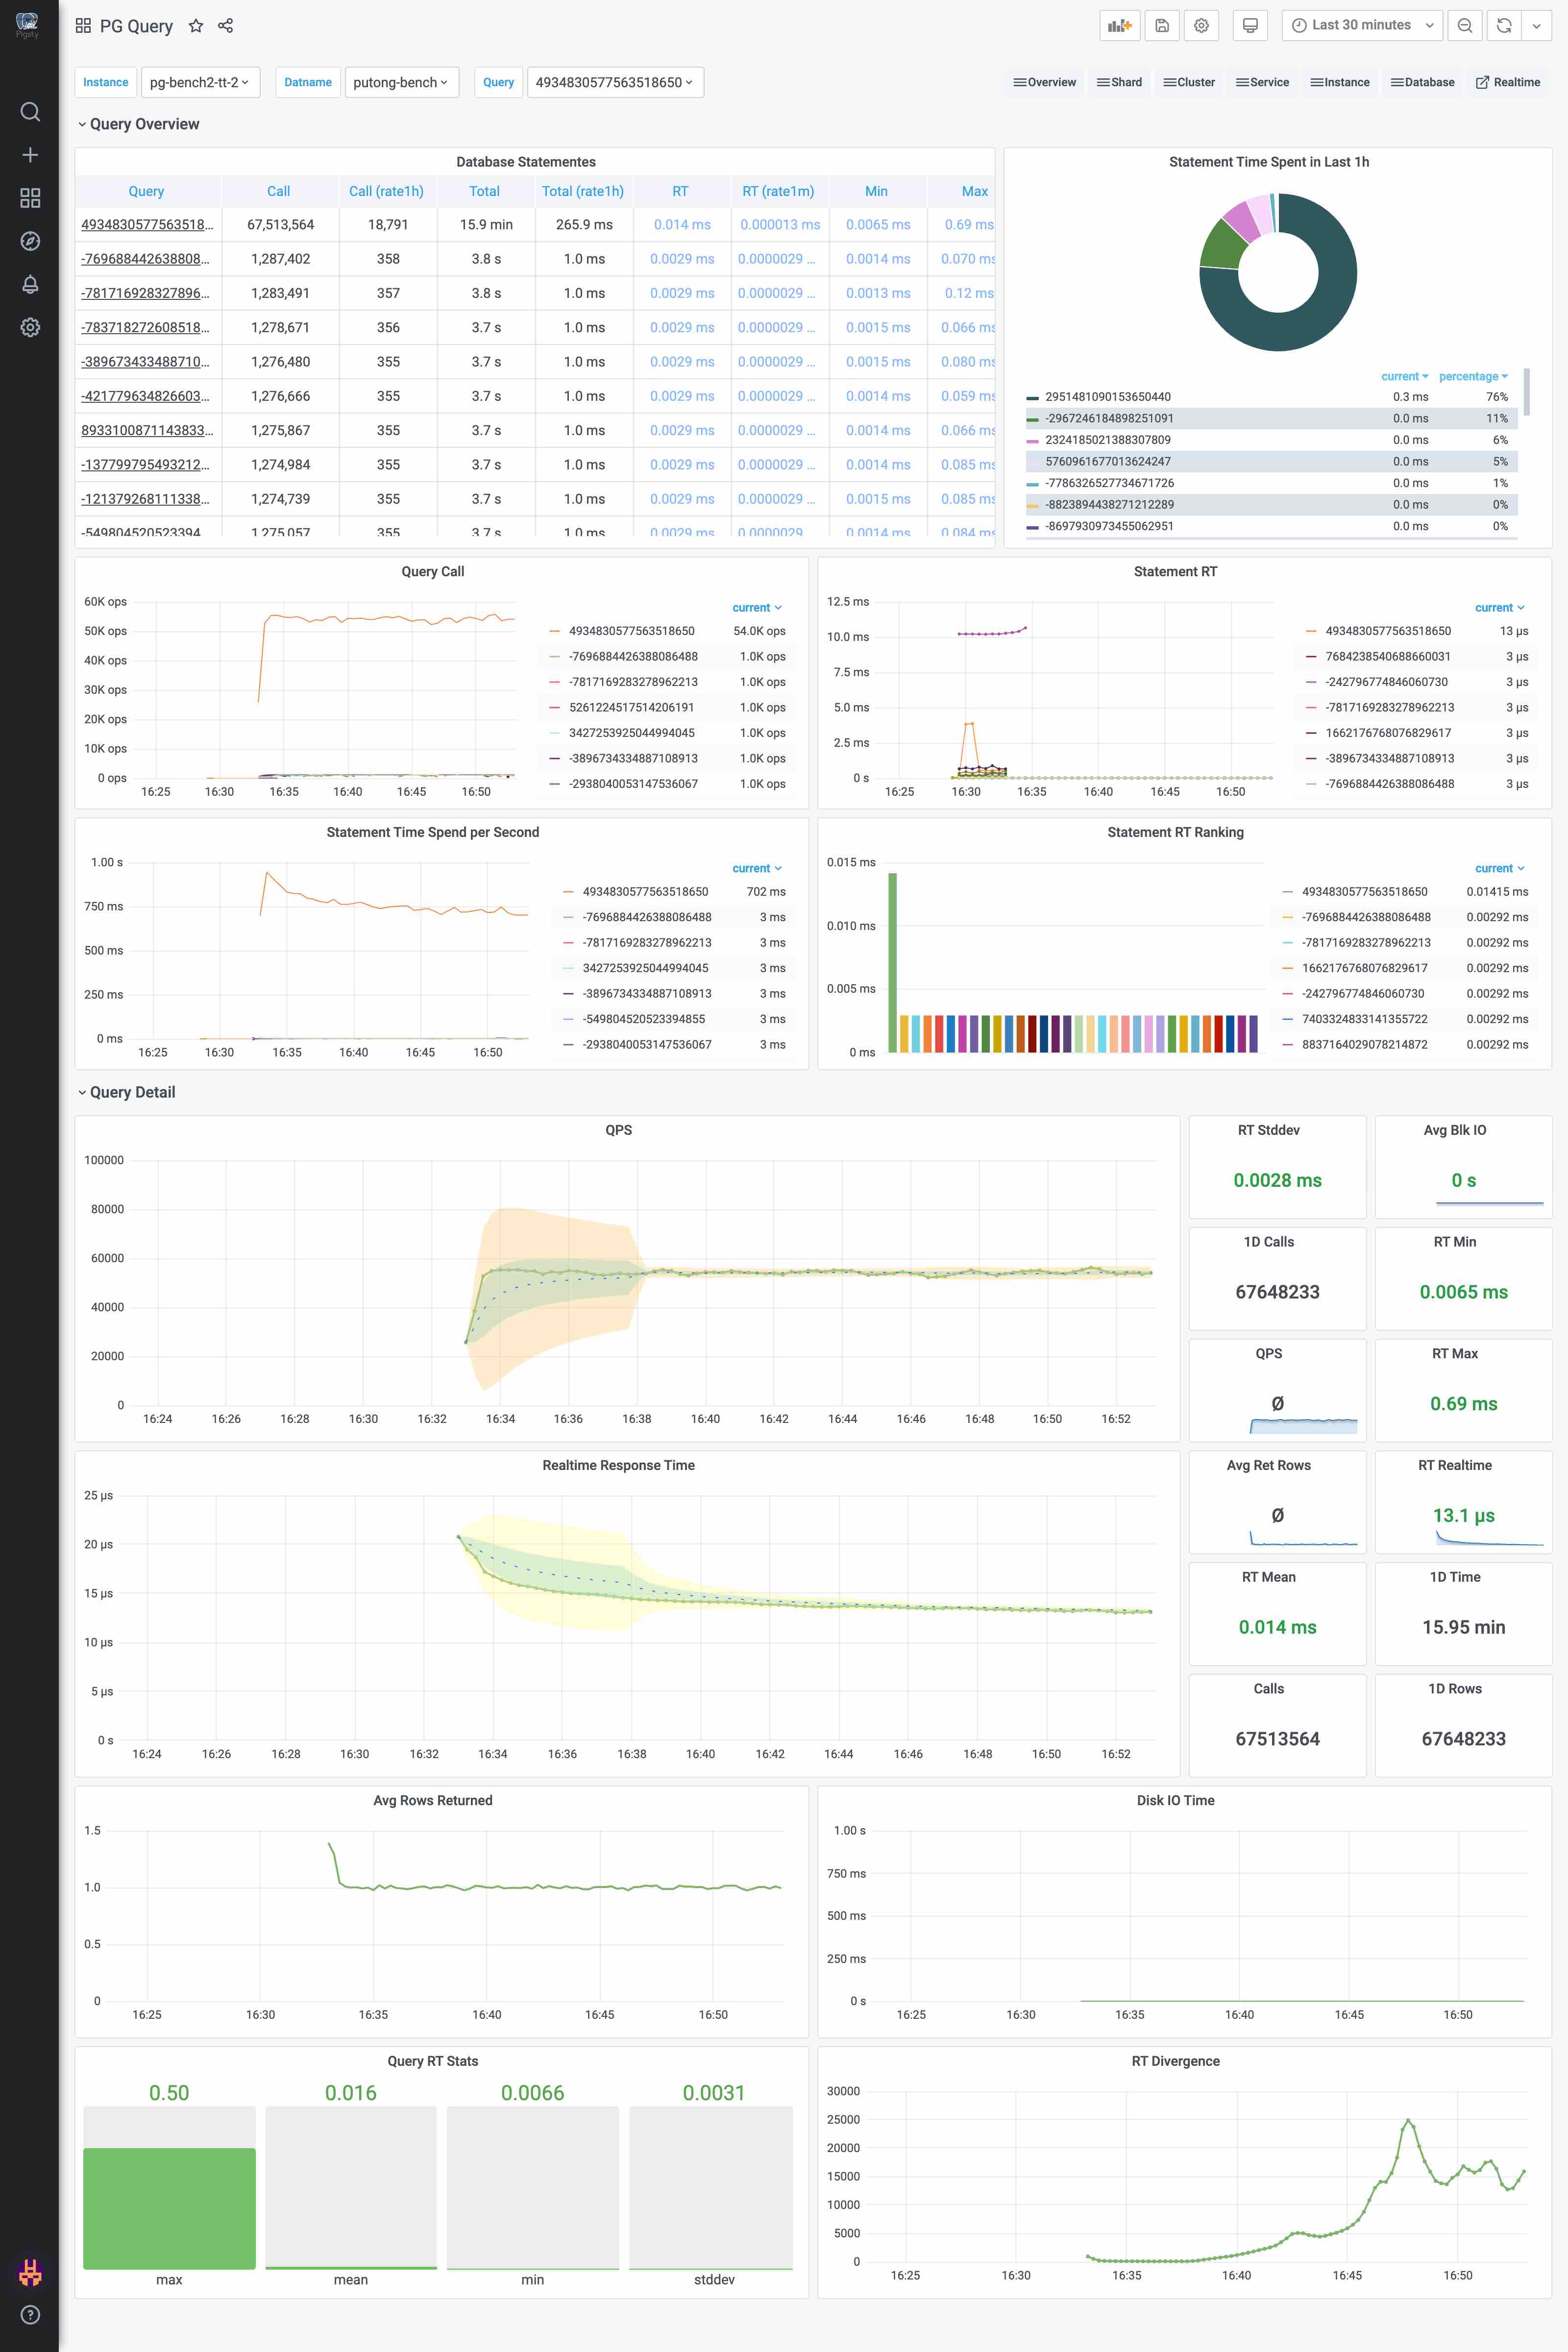The height and width of the screenshot is (2352, 1568).
Task: Go to the Cluster dashboard link
Action: click(x=1189, y=82)
